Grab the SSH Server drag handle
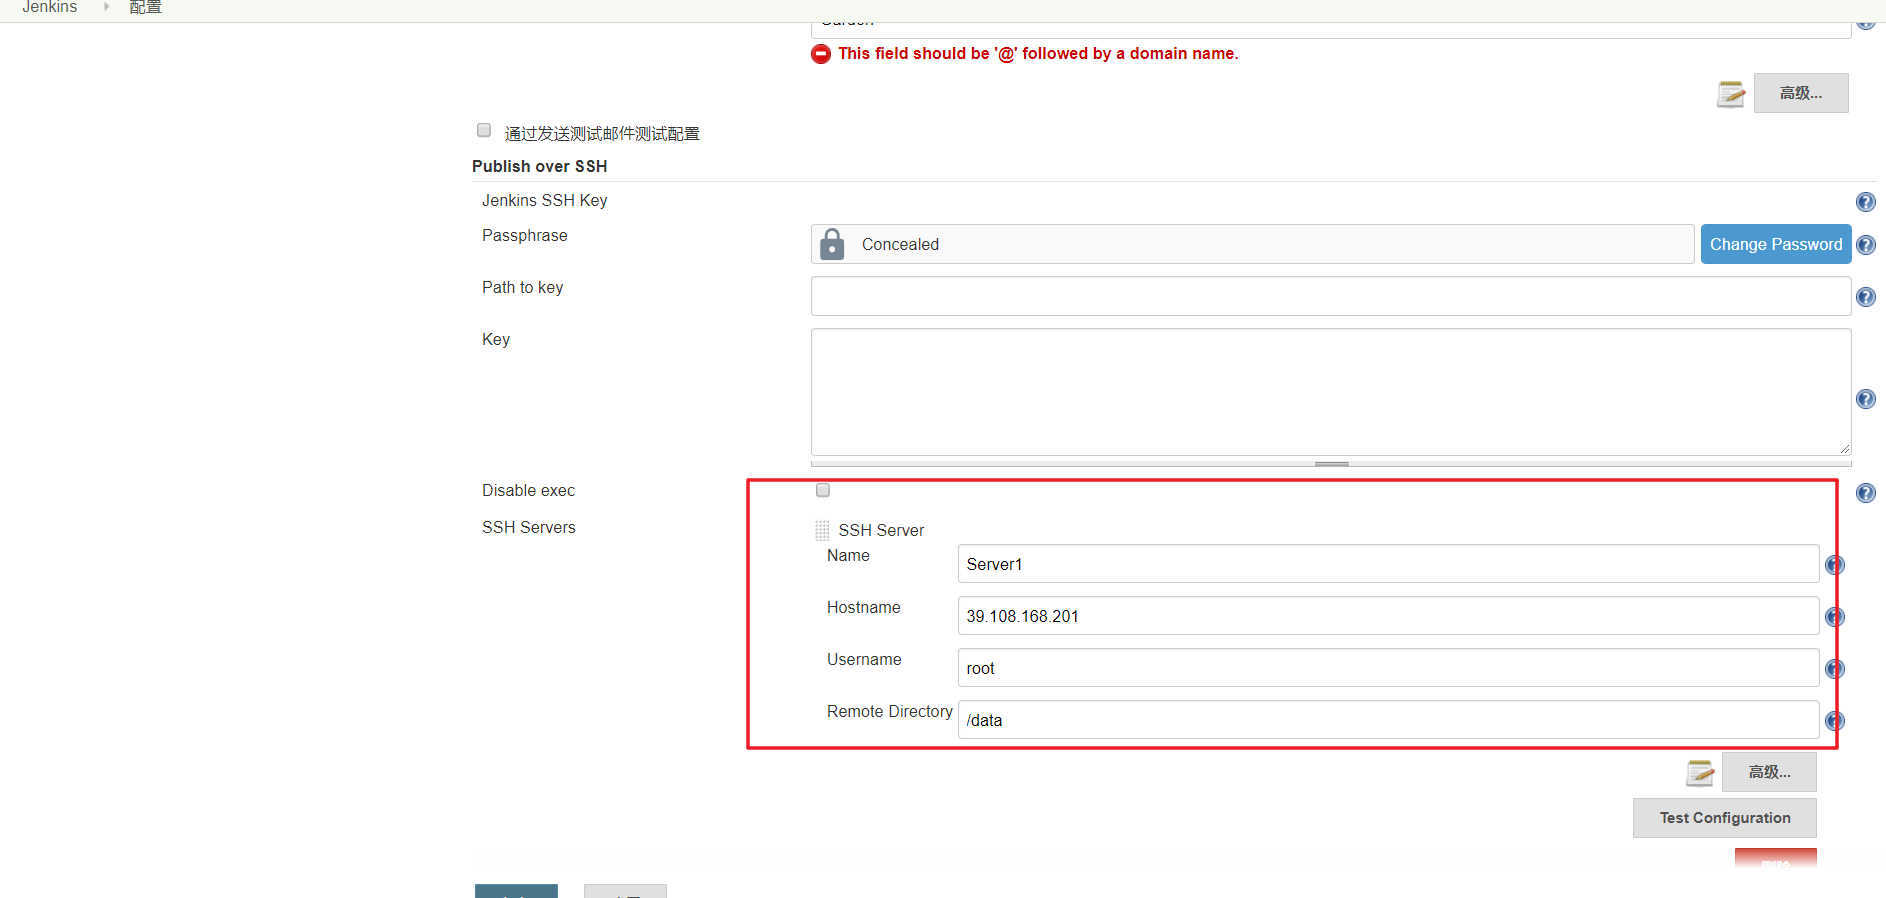This screenshot has height=898, width=1886. (822, 530)
